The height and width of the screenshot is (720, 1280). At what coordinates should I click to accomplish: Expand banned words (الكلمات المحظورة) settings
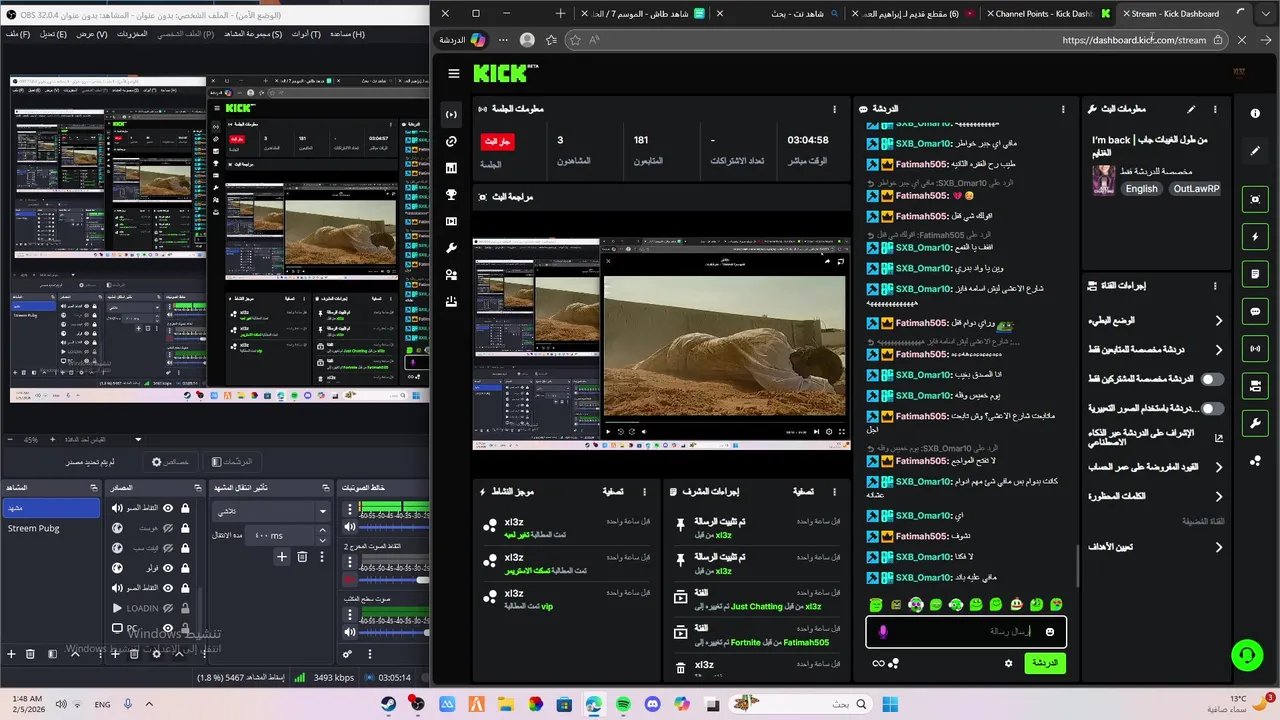pos(1158,496)
